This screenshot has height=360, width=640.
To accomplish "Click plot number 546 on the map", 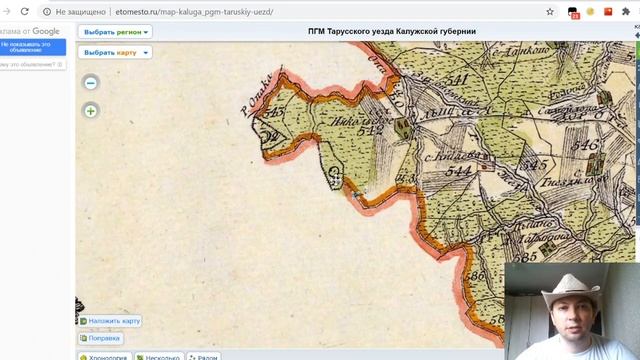I will click(x=585, y=145).
